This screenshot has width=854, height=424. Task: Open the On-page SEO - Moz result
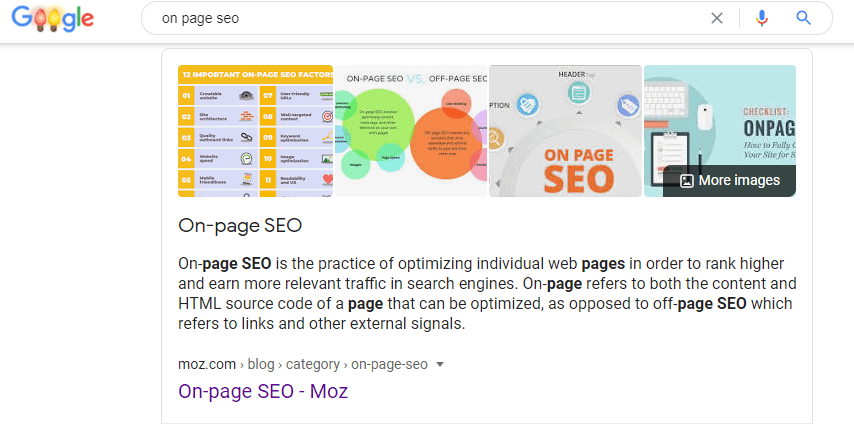click(x=262, y=391)
